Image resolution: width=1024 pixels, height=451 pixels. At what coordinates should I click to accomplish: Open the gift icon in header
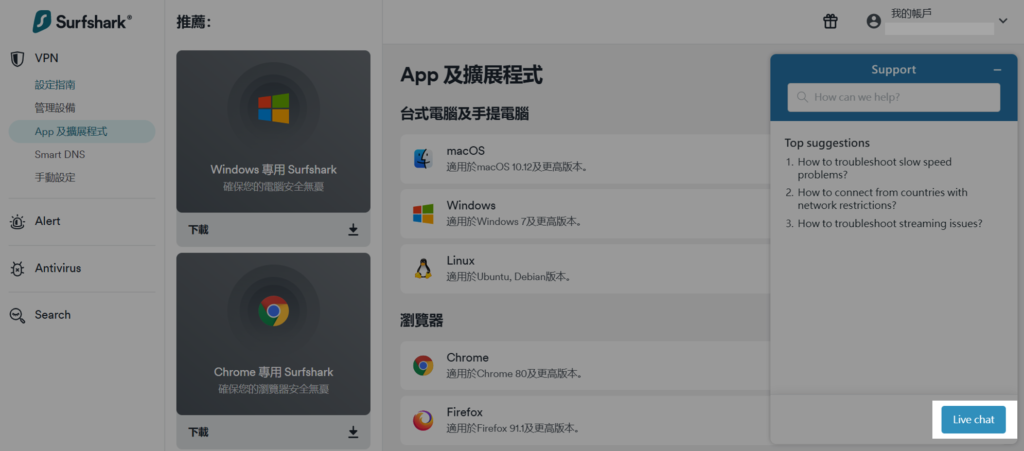pos(830,22)
